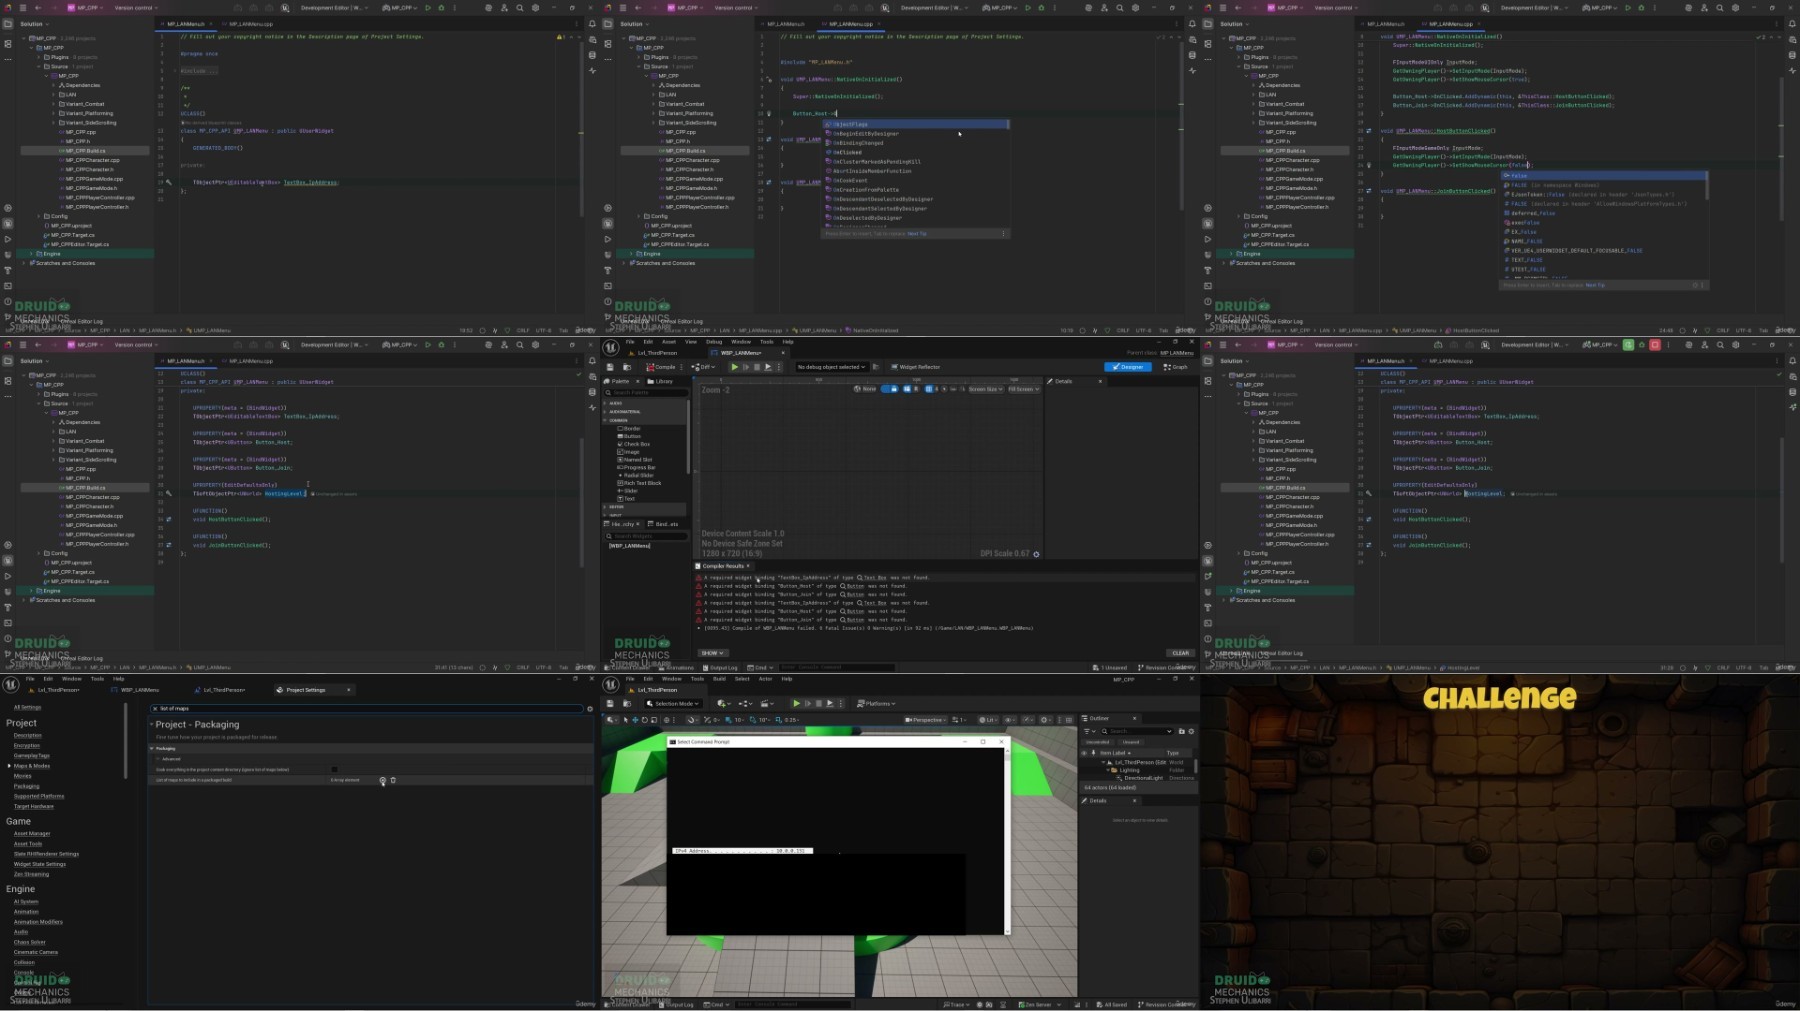Open the Screen Size dropdown in the designer
The width and height of the screenshot is (1800, 1011).
point(985,389)
